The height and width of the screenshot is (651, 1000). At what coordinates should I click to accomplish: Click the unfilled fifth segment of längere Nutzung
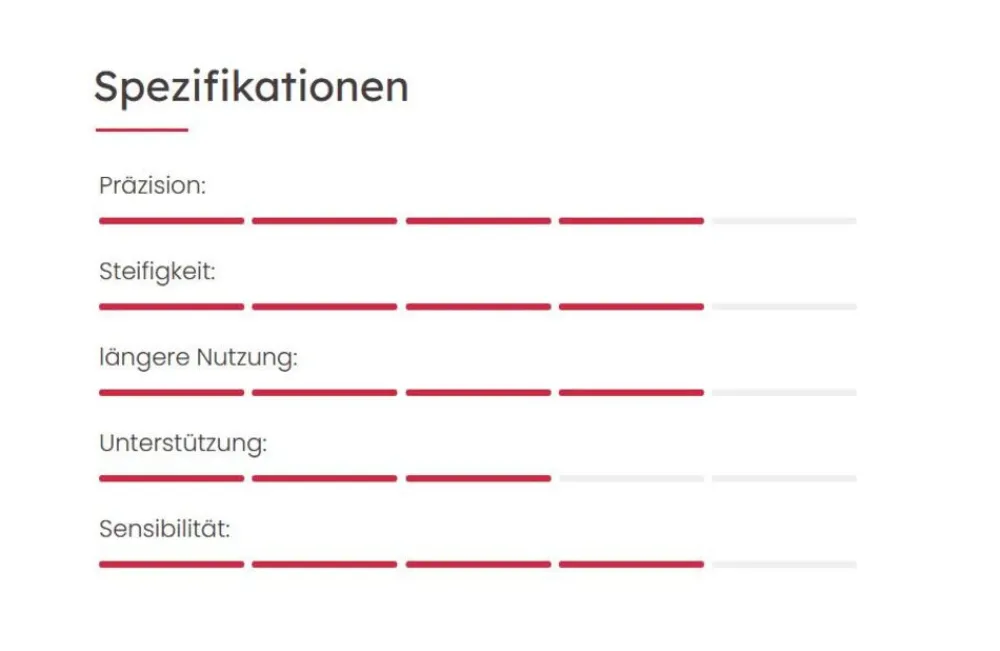pos(784,393)
